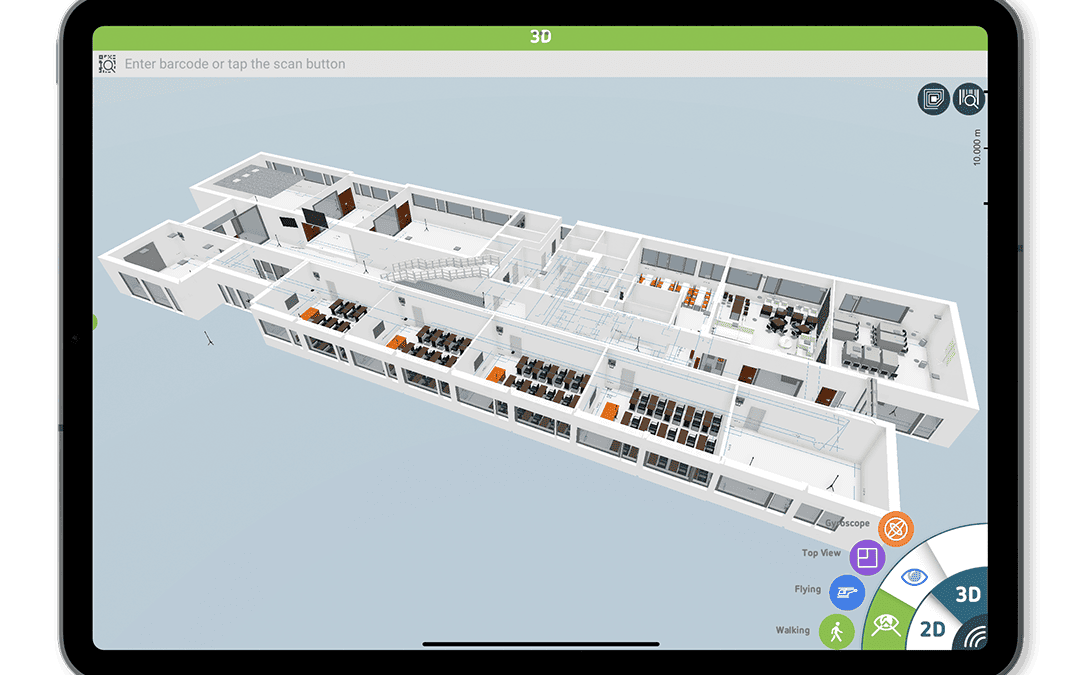Switch to 2D view in wheel menu
The width and height of the screenshot is (1080, 675).
pyautogui.click(x=933, y=629)
